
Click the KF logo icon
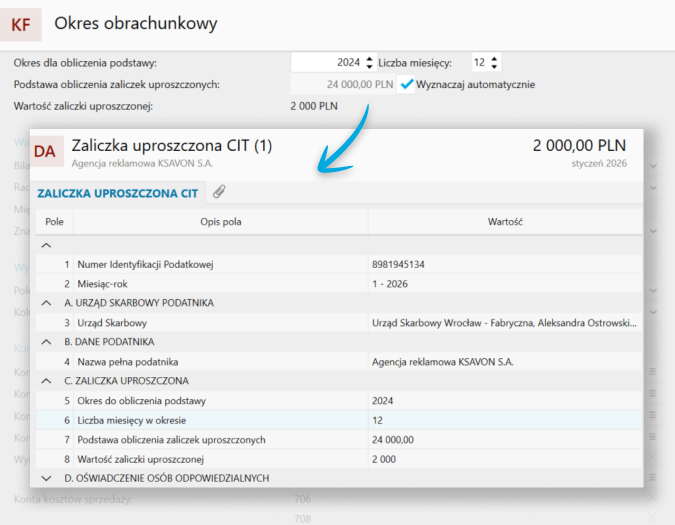22,24
